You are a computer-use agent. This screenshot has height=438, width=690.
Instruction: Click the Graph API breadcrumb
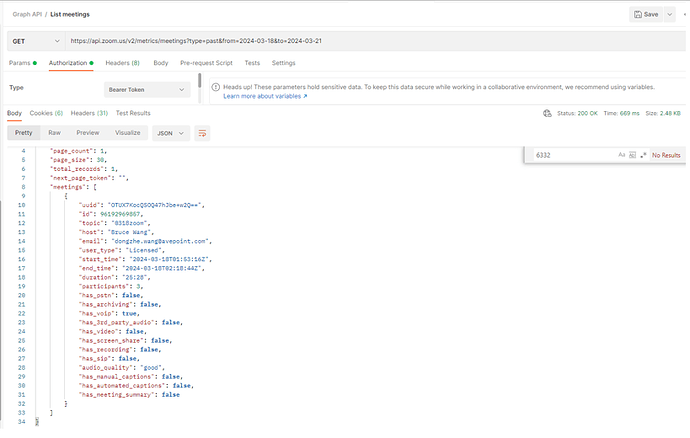pos(27,15)
